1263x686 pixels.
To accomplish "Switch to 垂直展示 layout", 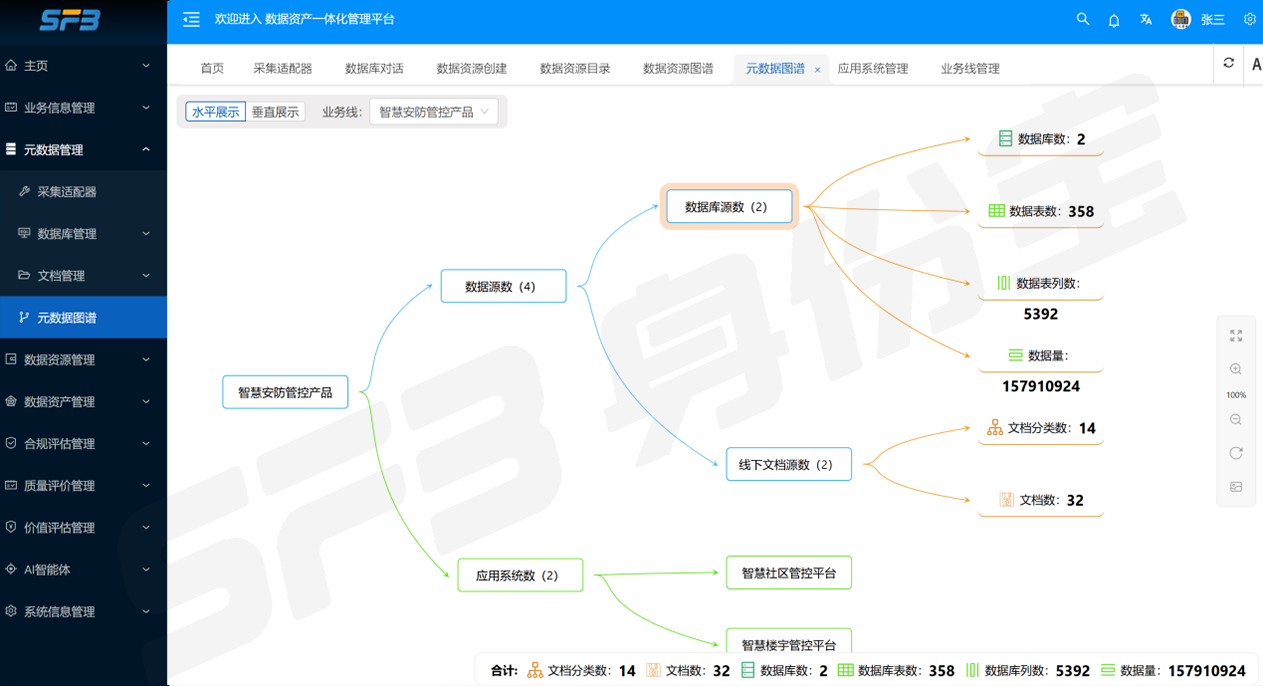I will [x=276, y=112].
